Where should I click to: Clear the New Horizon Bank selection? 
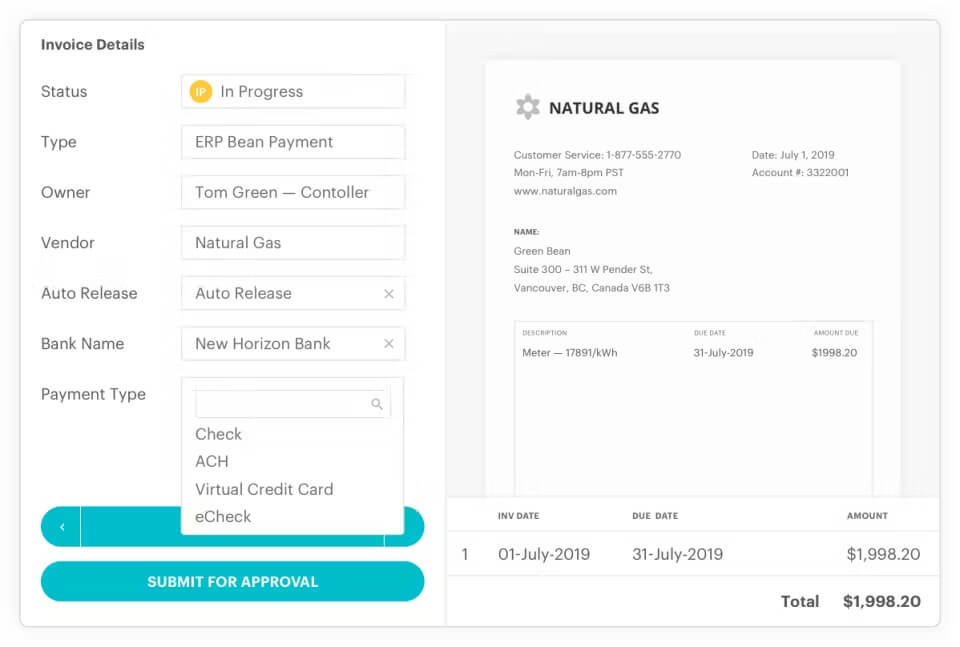pos(389,344)
